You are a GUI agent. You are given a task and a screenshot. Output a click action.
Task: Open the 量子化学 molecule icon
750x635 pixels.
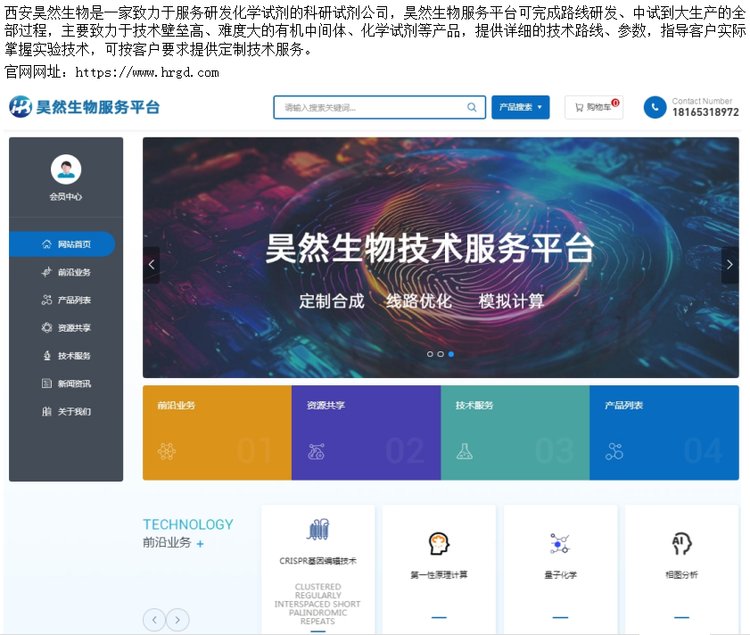click(x=560, y=543)
